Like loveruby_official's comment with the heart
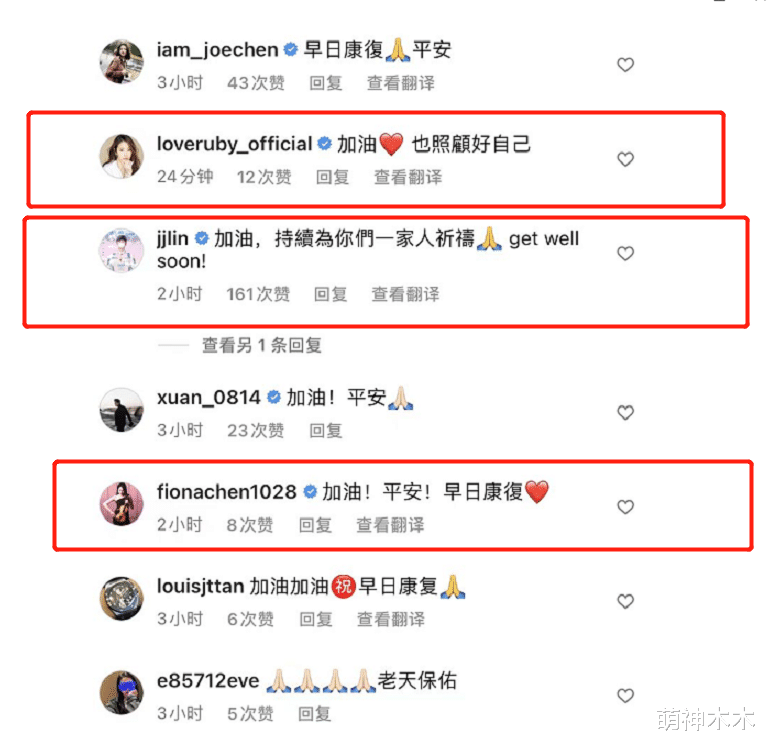Image resolution: width=768 pixels, height=748 pixels. (x=625, y=159)
